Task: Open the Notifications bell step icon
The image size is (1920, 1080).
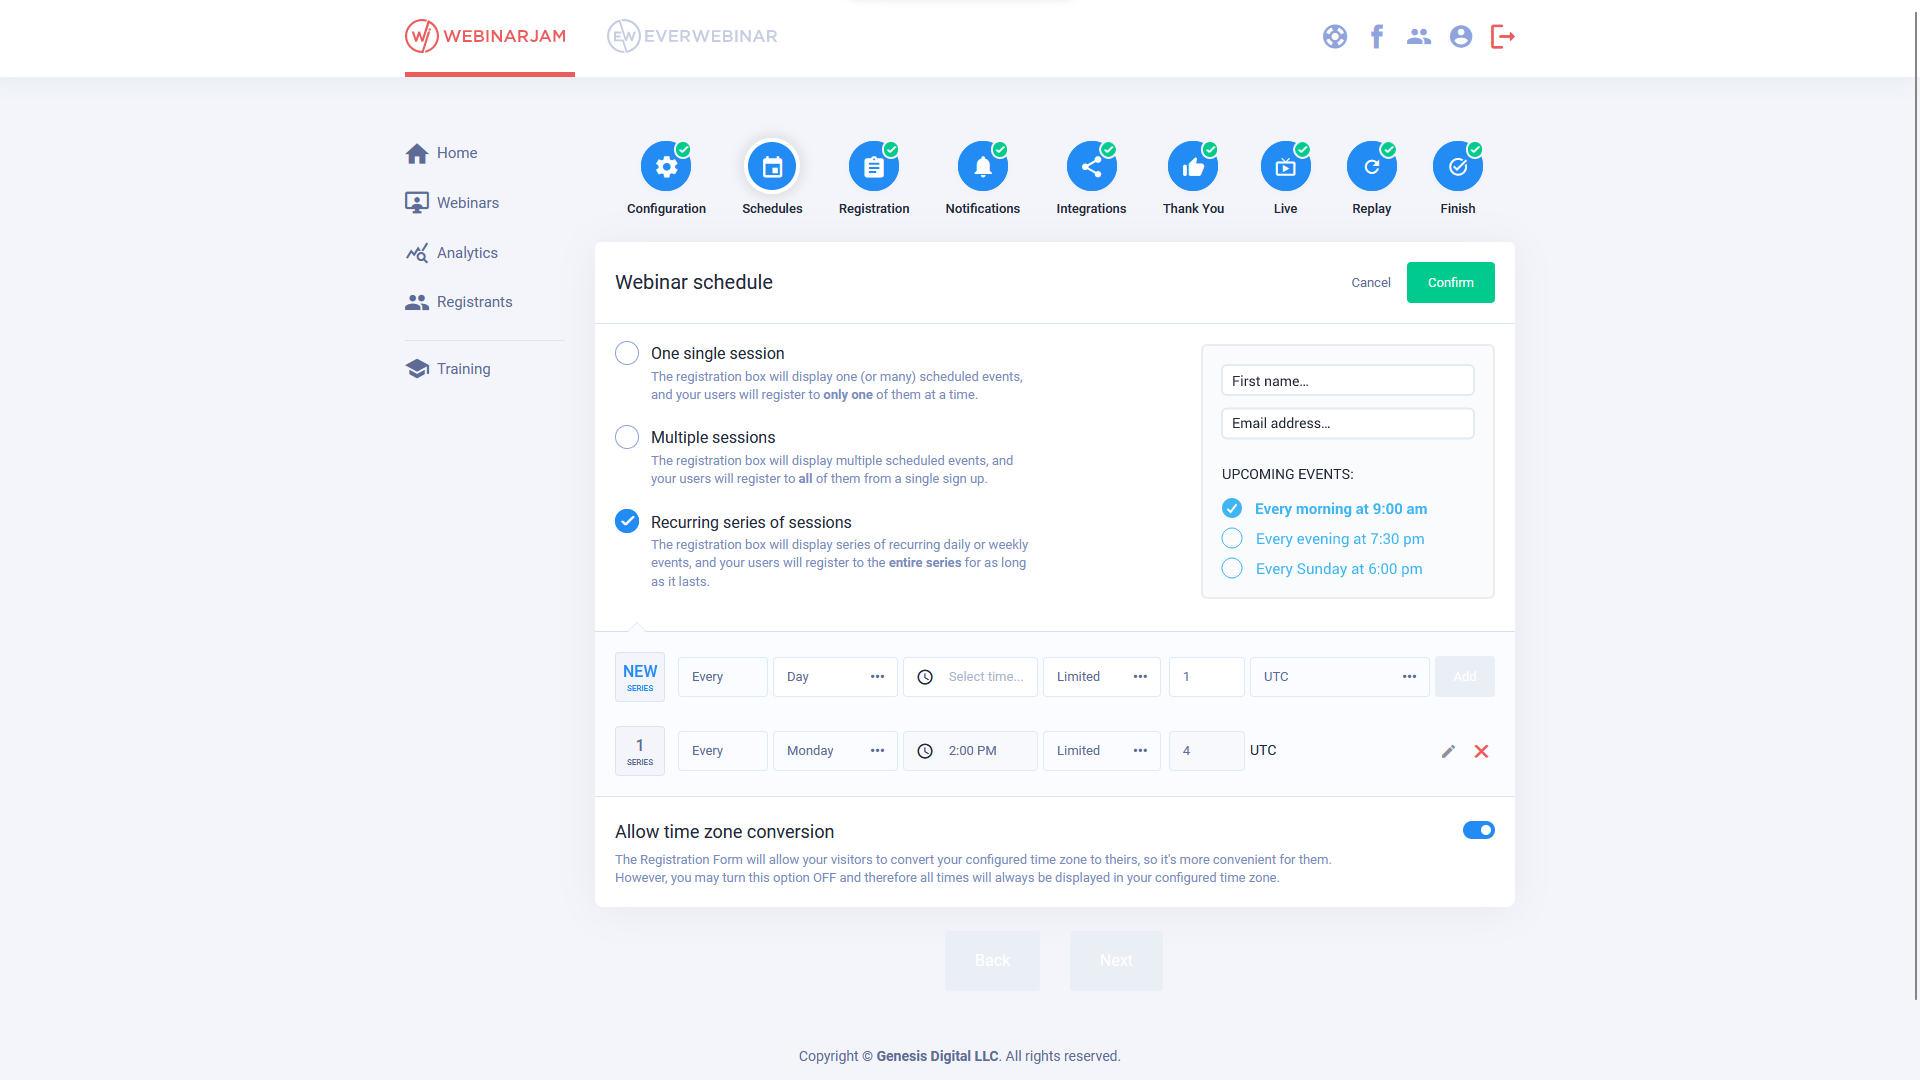Action: coord(982,167)
